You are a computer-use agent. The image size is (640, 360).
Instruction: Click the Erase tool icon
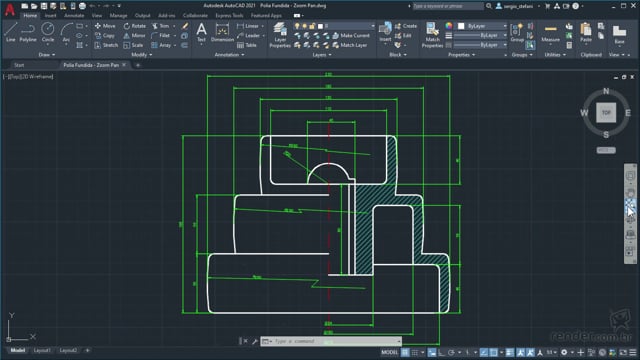pyautogui.click(x=185, y=26)
